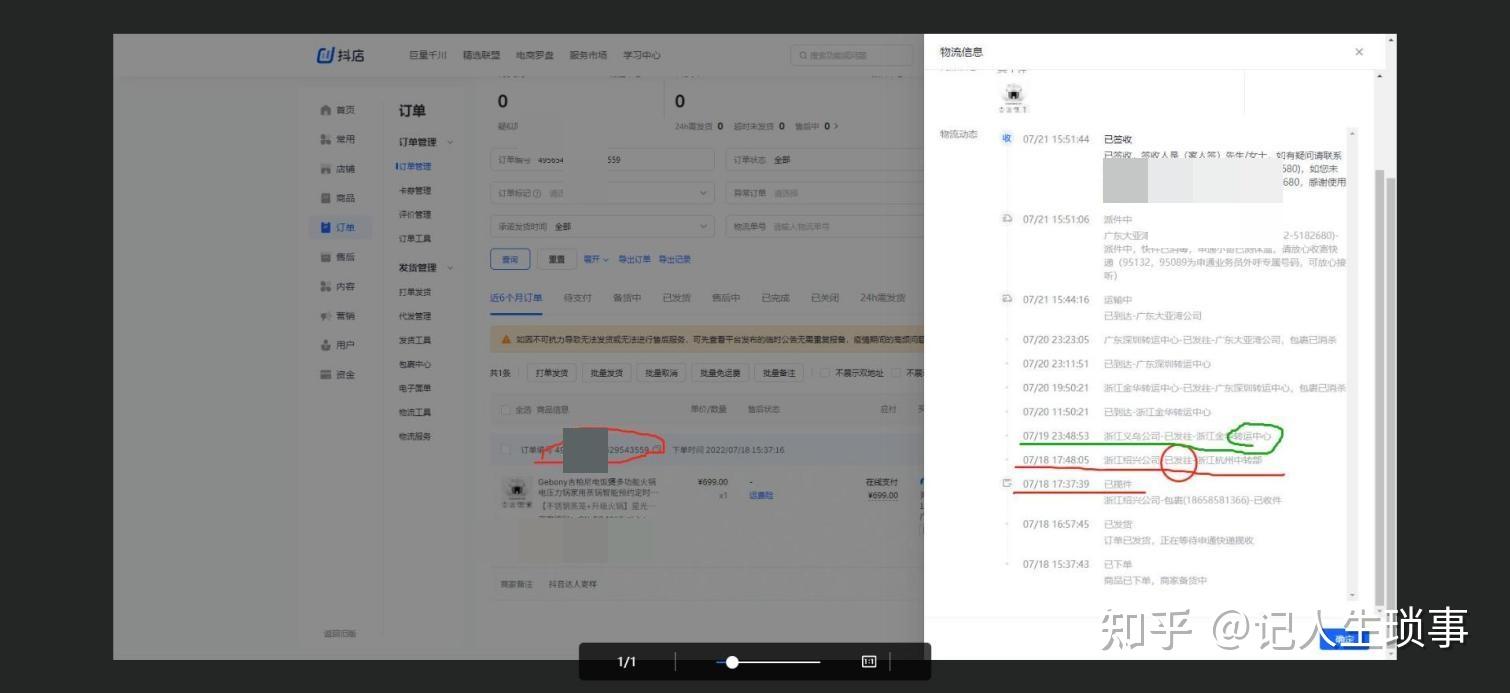Open the 订单标记 dropdown

[x=602, y=193]
